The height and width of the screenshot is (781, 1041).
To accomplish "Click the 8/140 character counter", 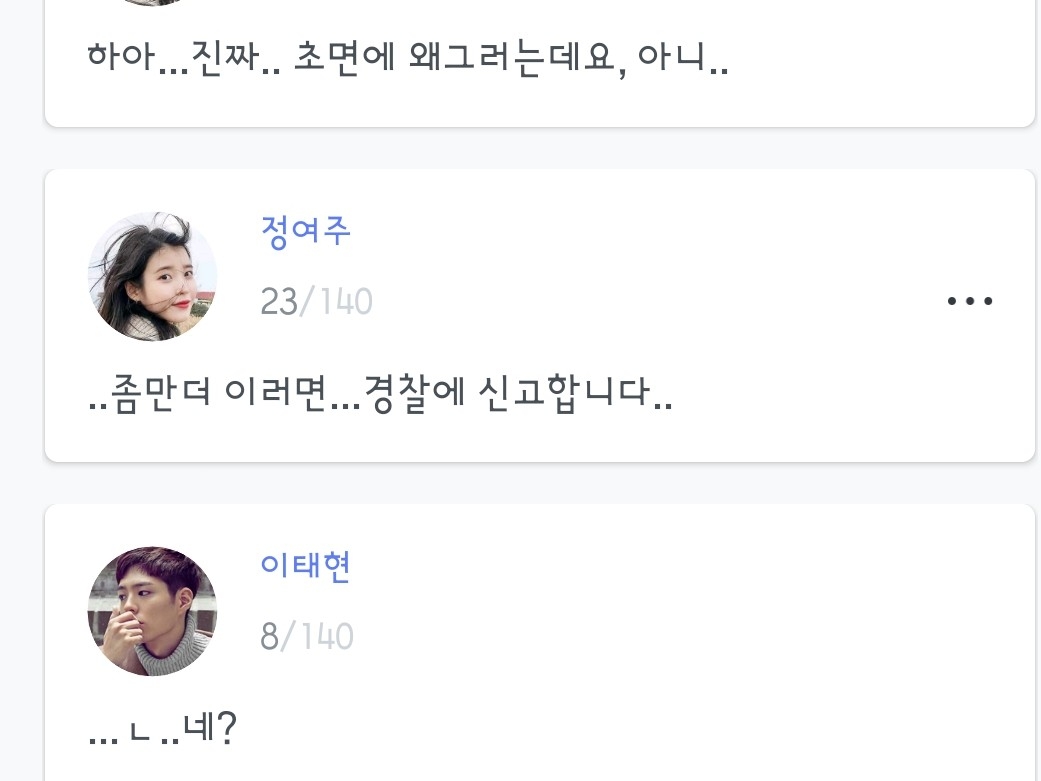I will click(306, 636).
